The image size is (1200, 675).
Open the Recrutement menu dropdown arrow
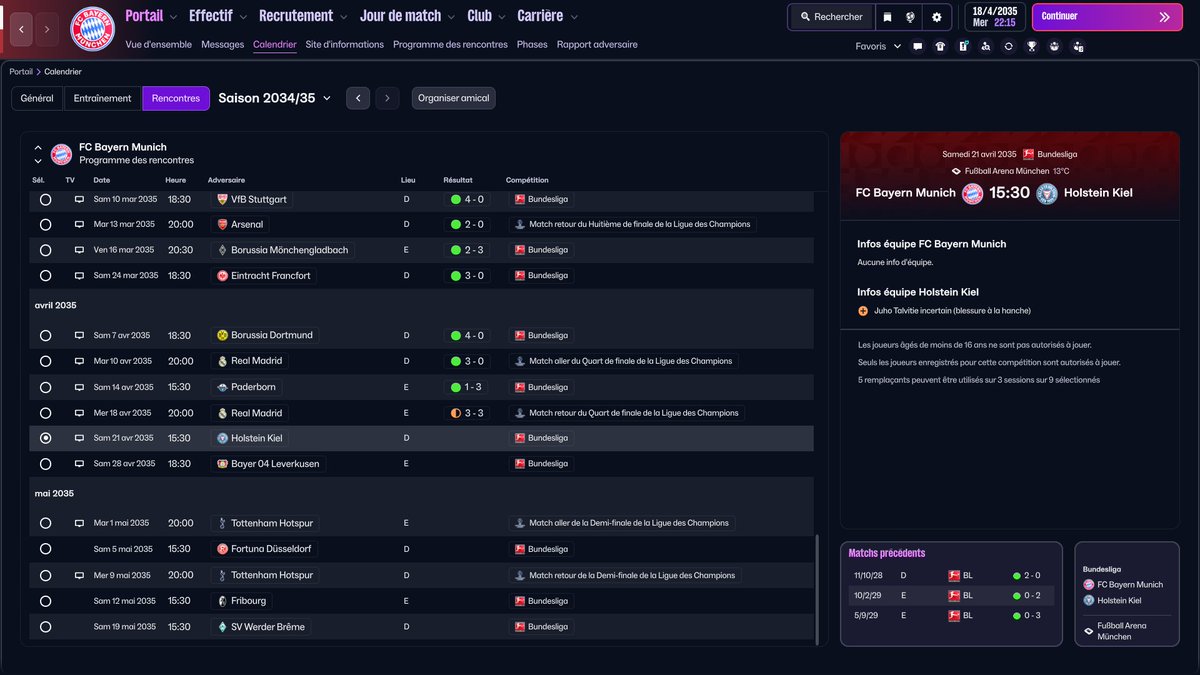point(344,17)
